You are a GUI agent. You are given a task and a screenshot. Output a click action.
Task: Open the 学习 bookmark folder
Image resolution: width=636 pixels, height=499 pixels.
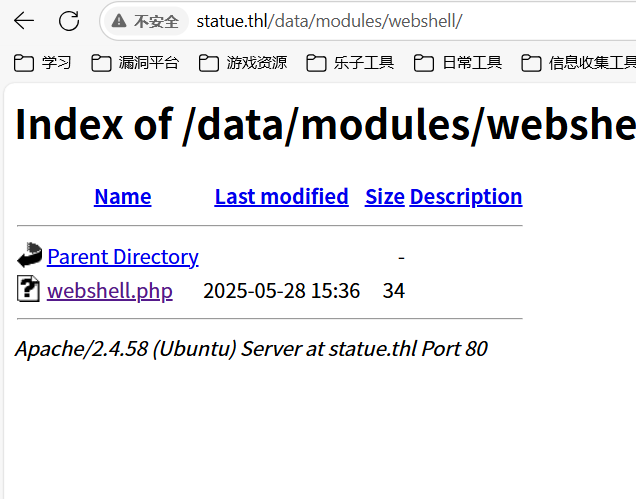pyautogui.click(x=43, y=63)
